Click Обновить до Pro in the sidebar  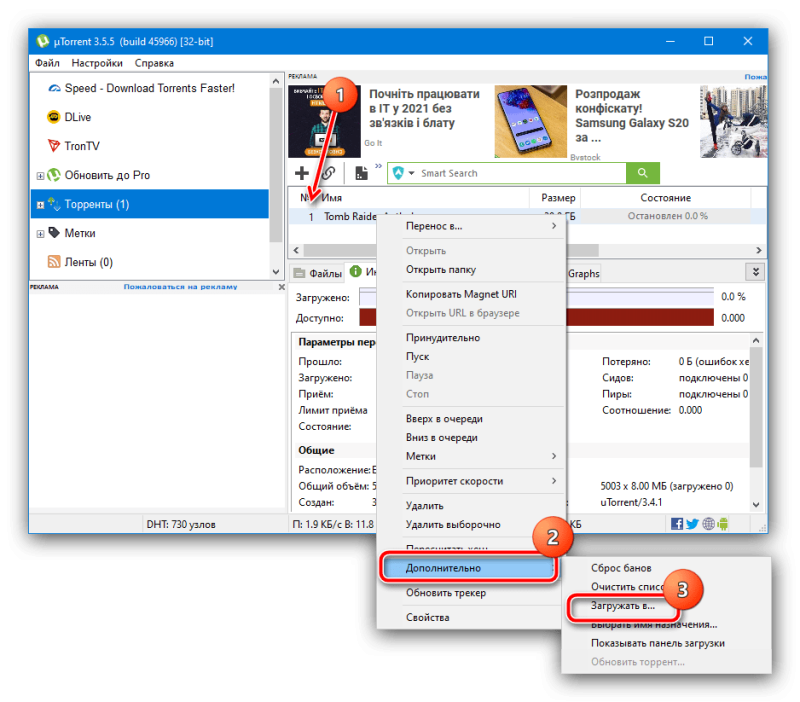click(107, 176)
